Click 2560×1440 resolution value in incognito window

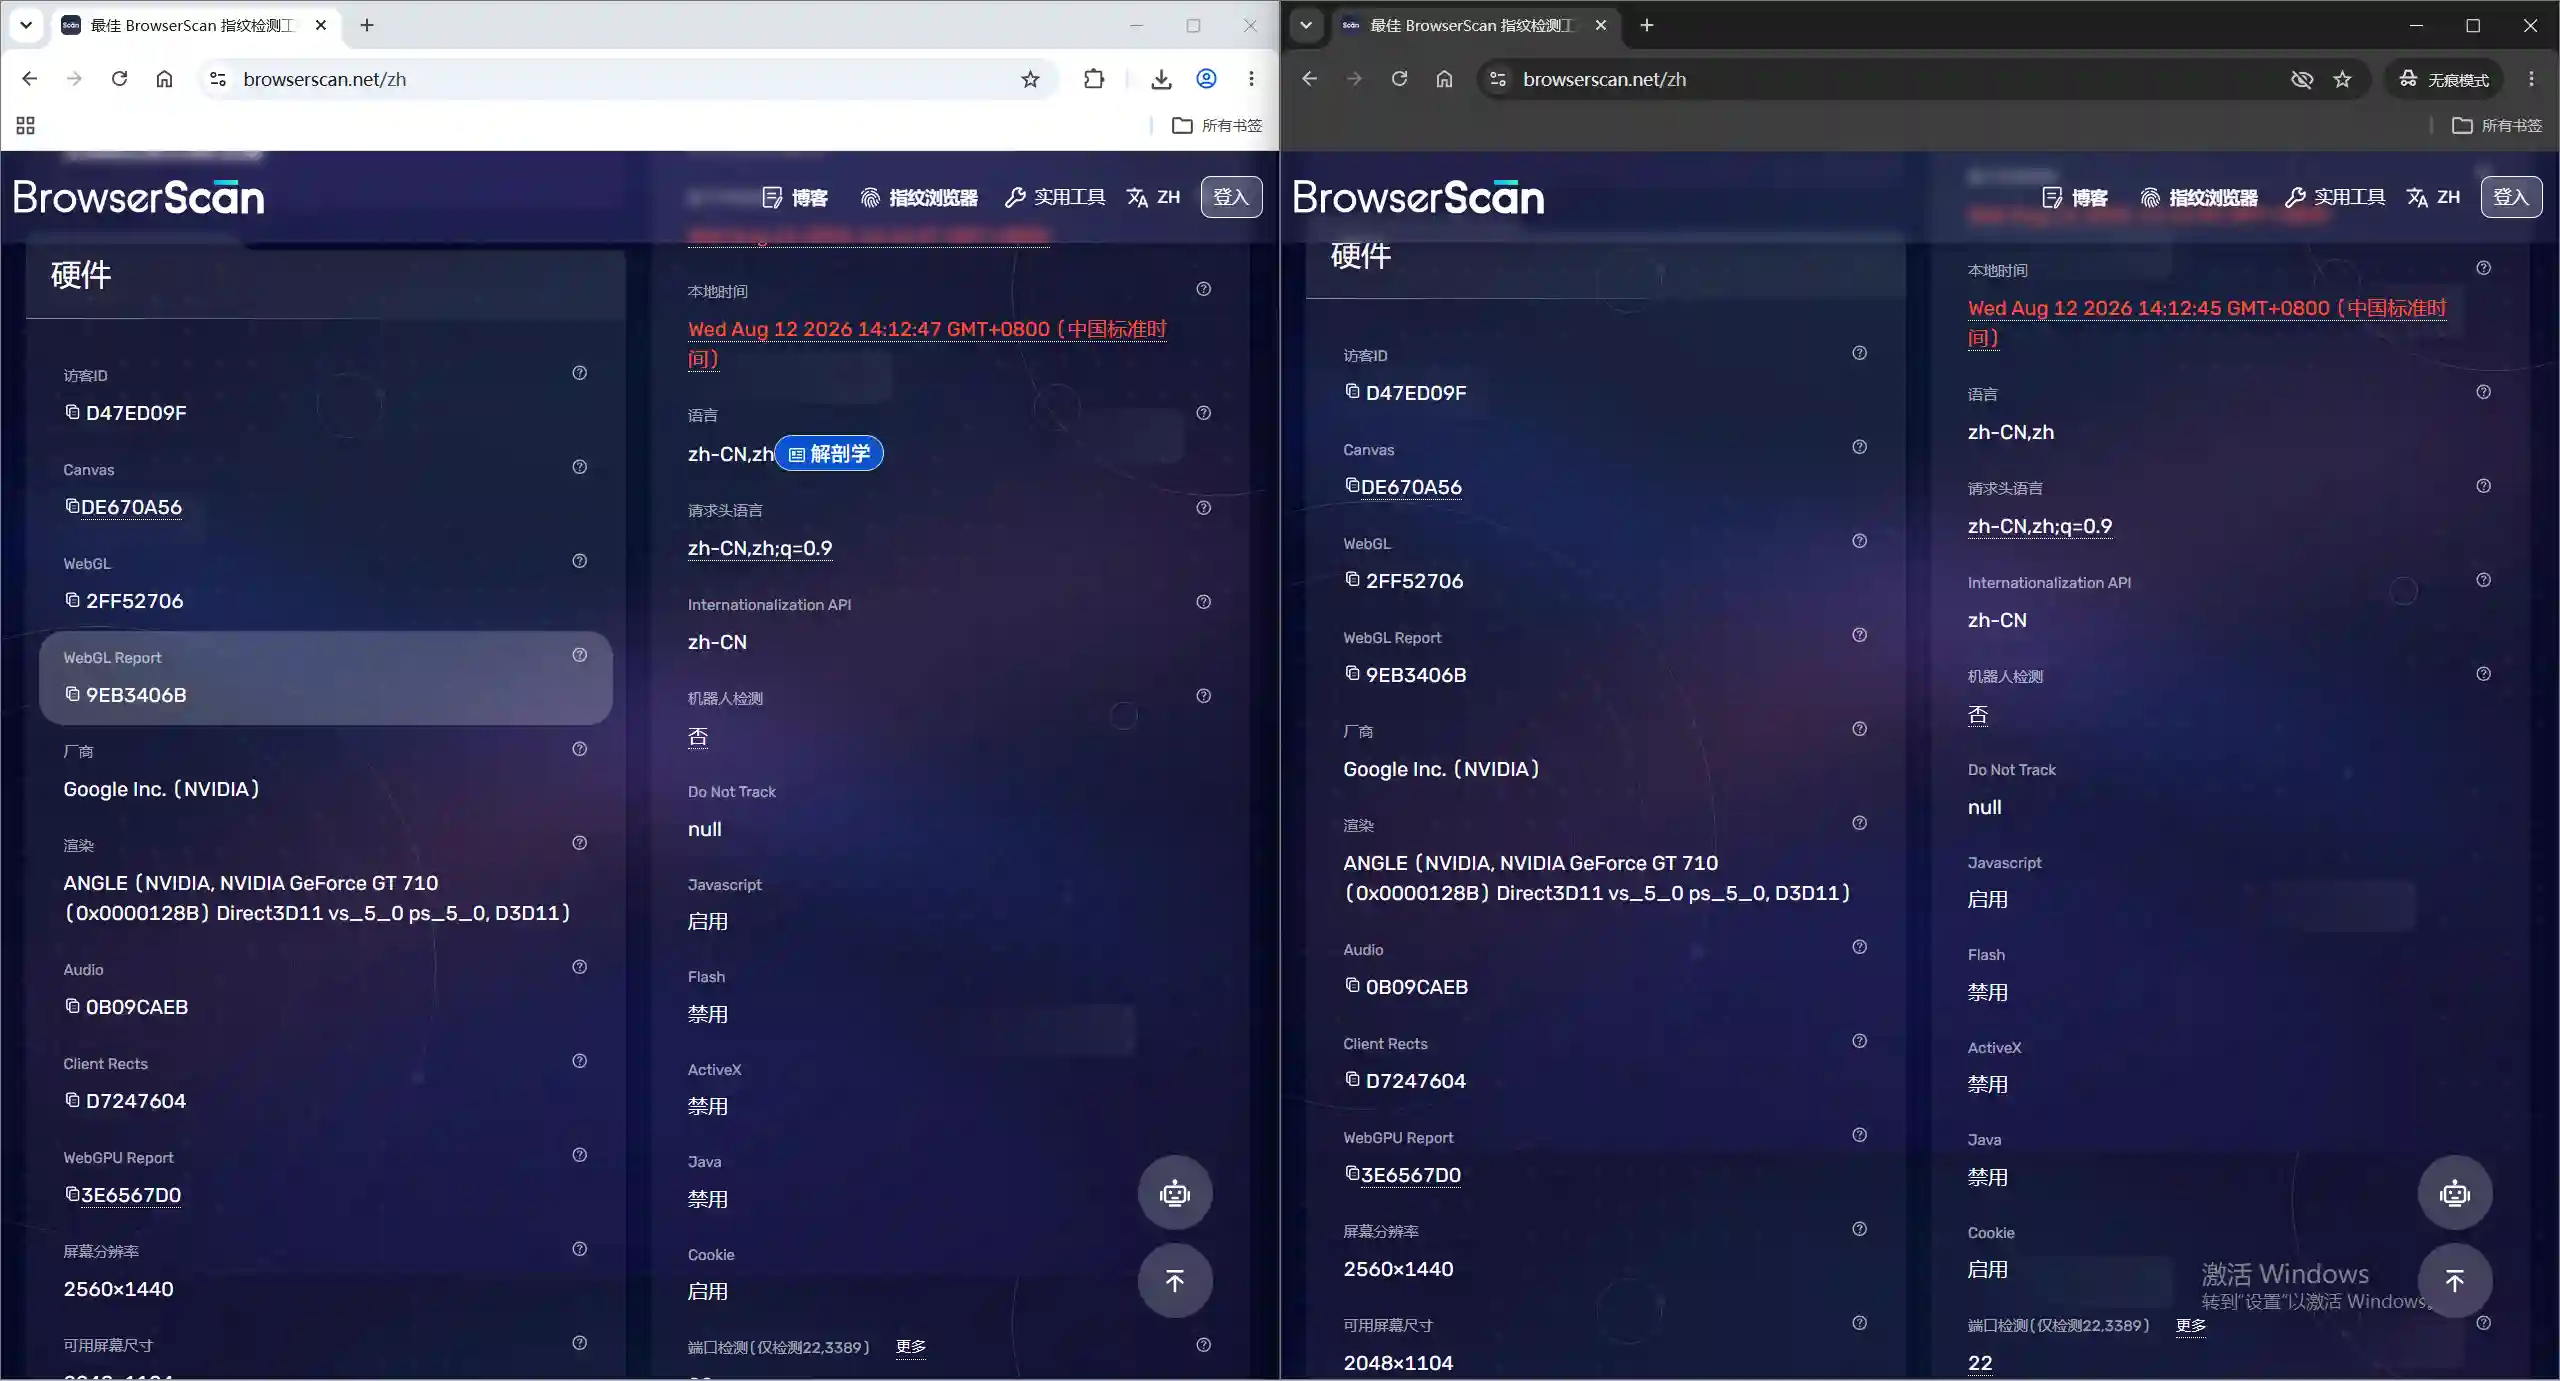[1398, 1268]
